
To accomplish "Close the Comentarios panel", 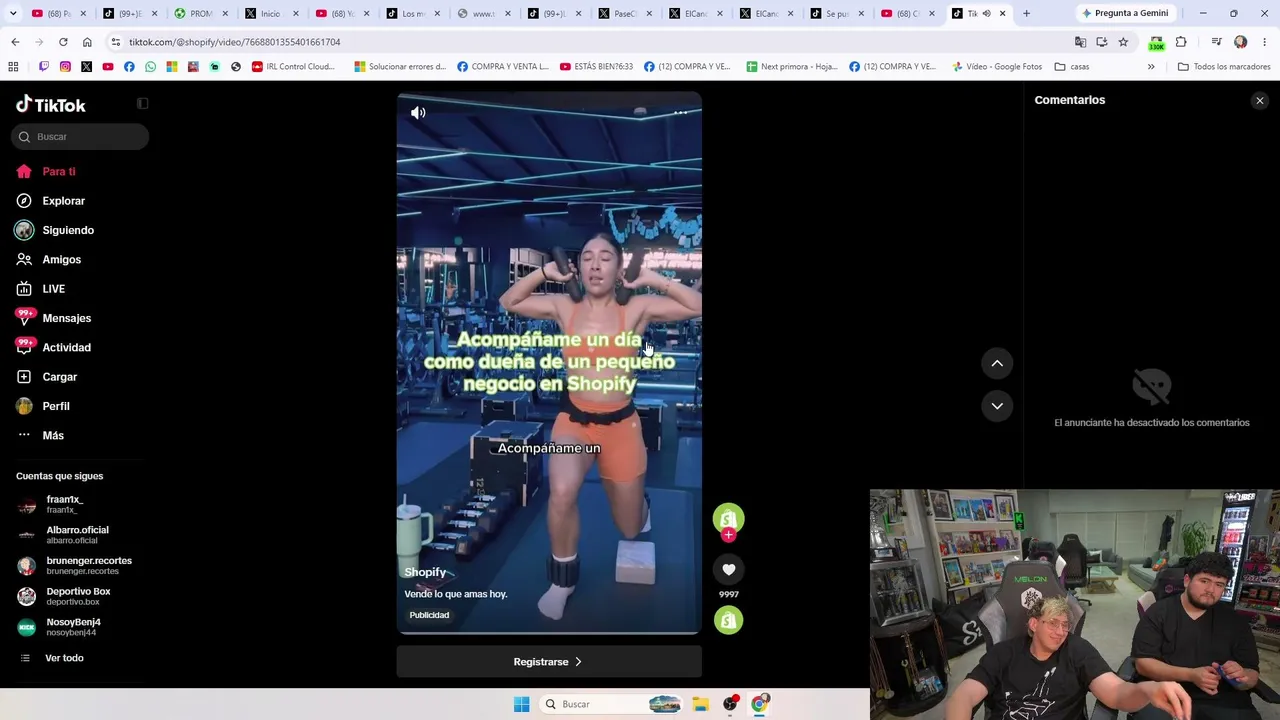I will (1260, 101).
